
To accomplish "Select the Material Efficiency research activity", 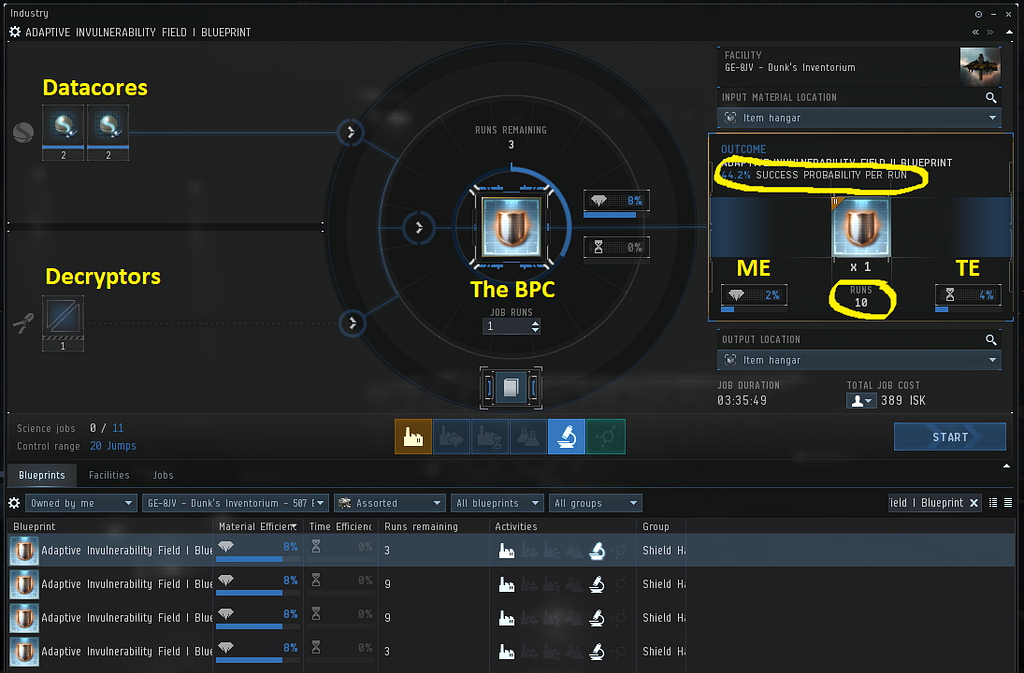I will click(x=451, y=437).
